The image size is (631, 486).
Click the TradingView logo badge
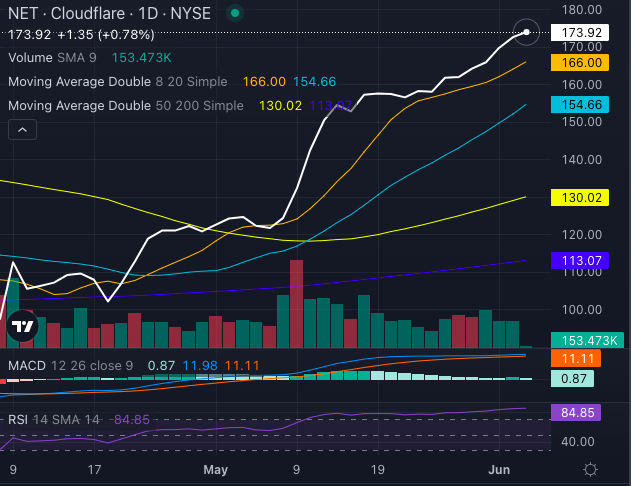(23, 326)
